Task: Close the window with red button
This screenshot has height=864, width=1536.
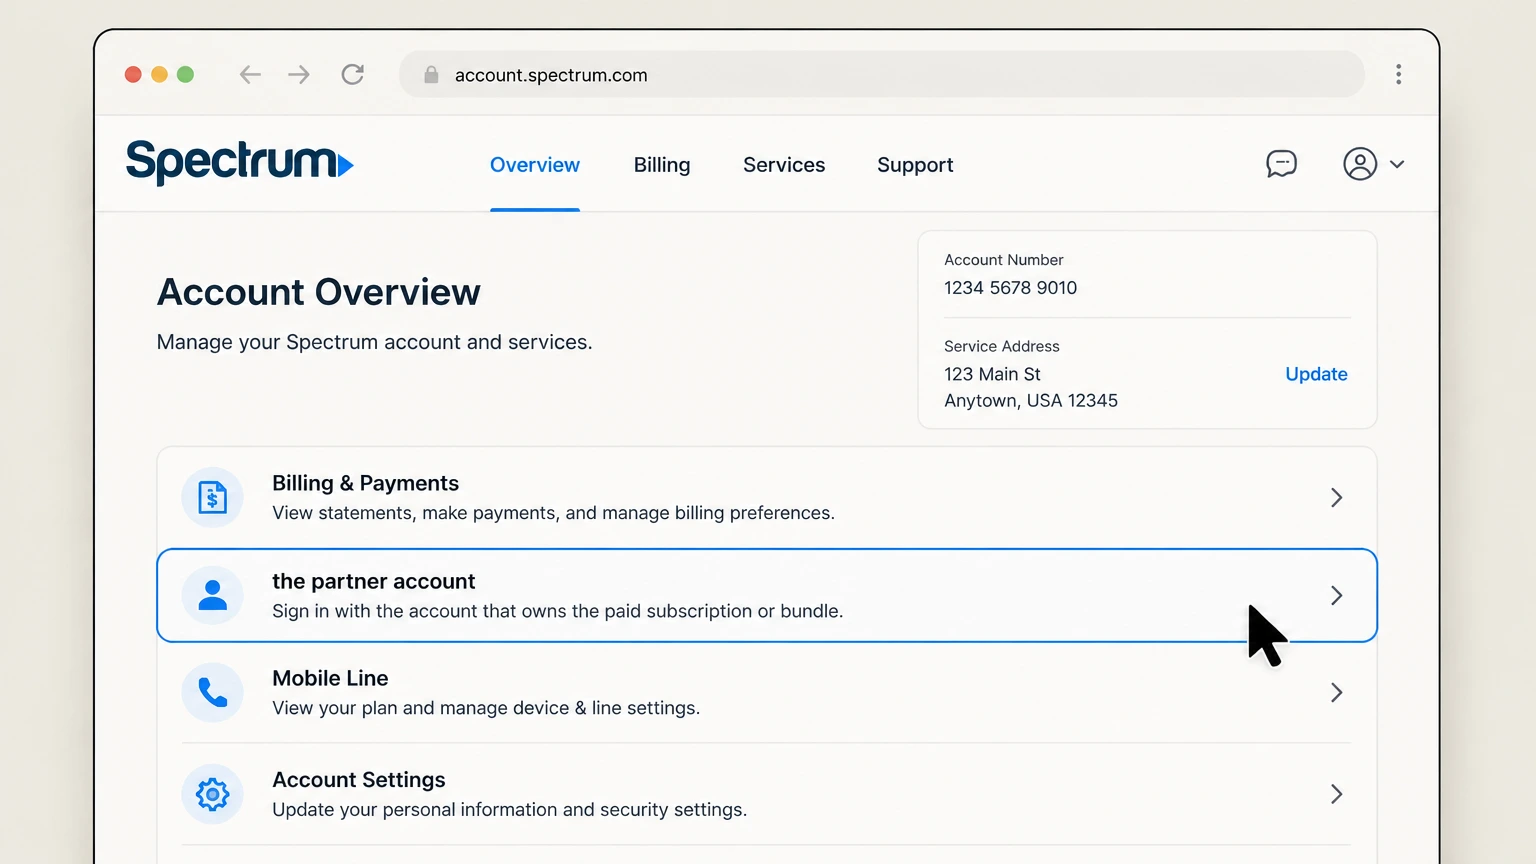Action: [133, 74]
